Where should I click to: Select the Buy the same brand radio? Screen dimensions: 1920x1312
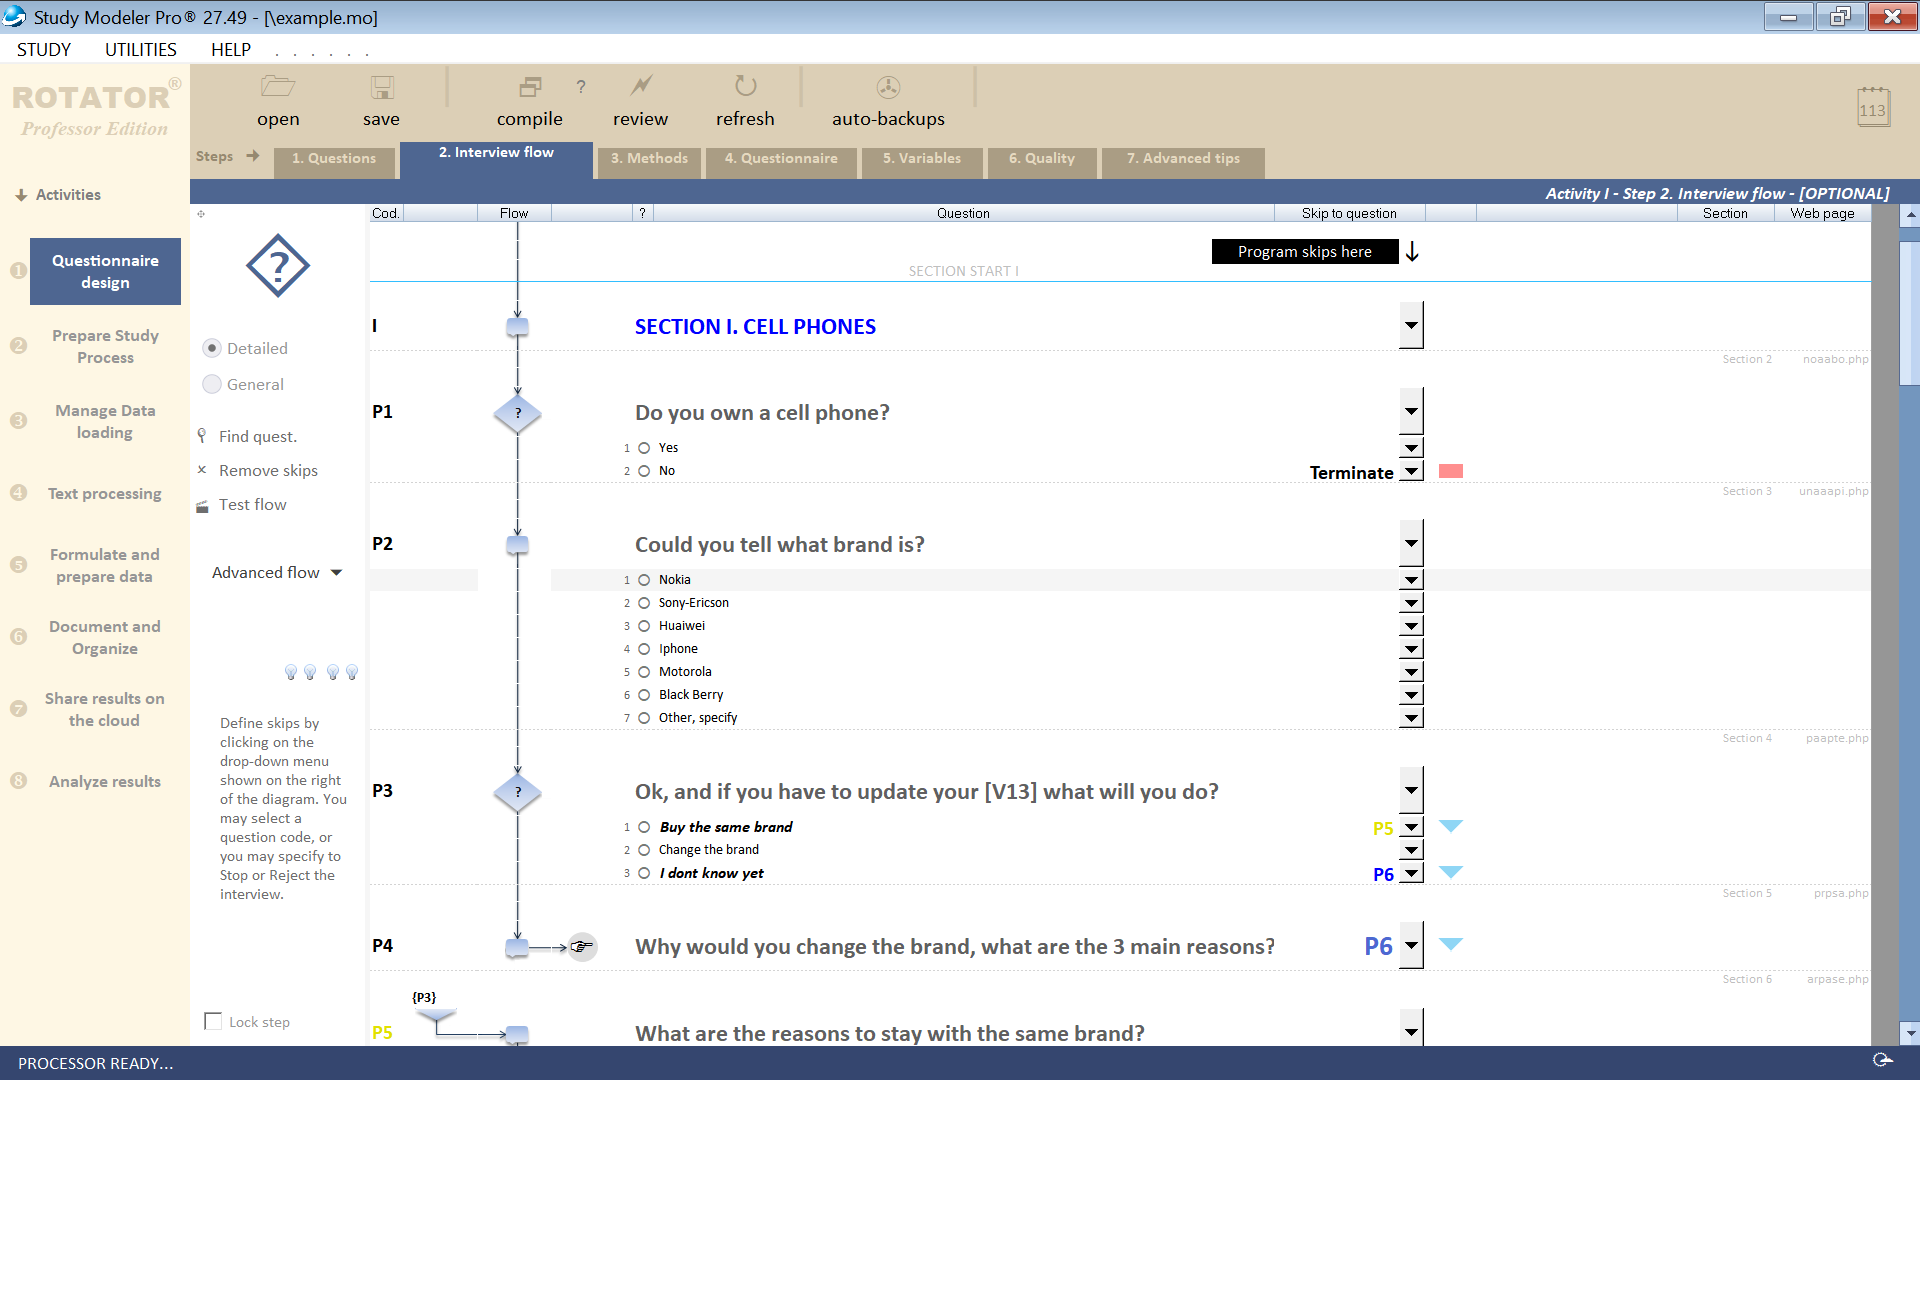[644, 827]
